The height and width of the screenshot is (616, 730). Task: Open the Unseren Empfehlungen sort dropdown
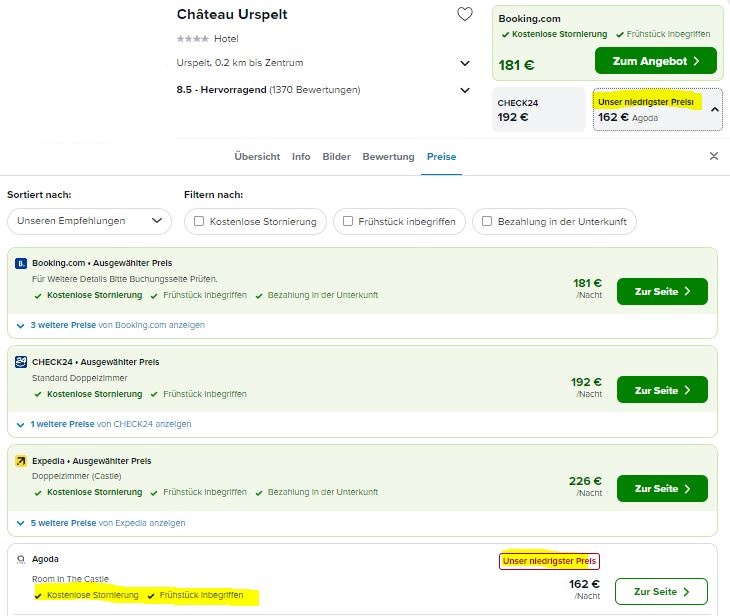tap(89, 221)
